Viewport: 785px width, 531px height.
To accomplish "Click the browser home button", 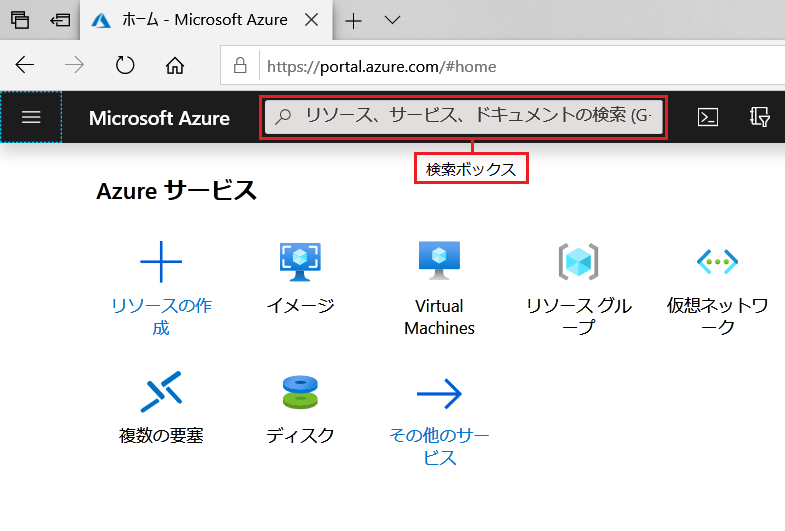I will [x=175, y=66].
